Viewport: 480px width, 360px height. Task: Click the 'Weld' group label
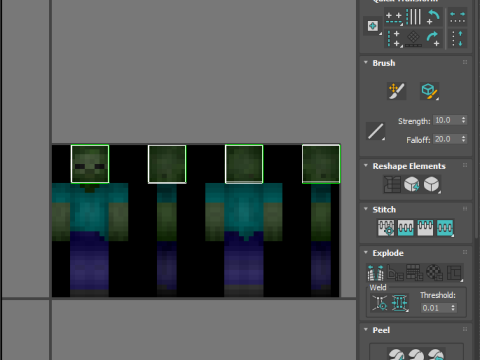(x=378, y=288)
